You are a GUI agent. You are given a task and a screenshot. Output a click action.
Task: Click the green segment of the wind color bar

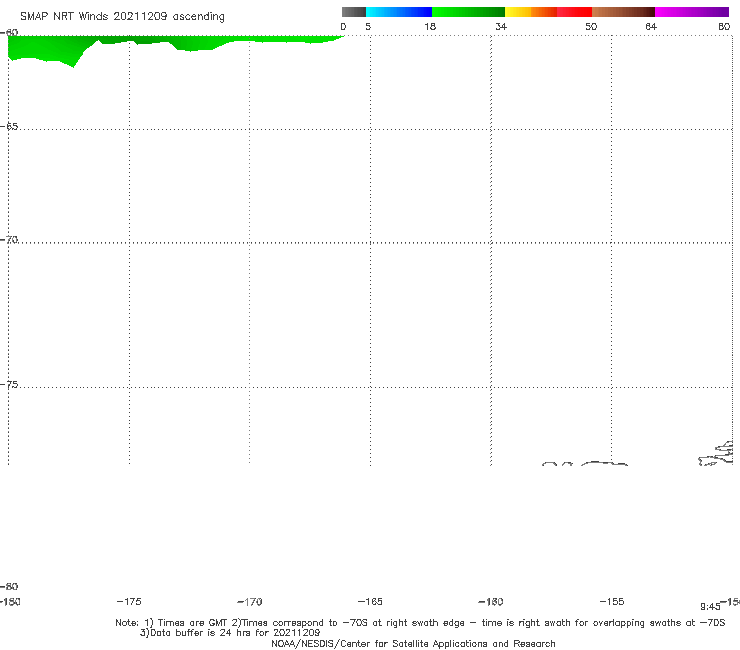point(468,12)
